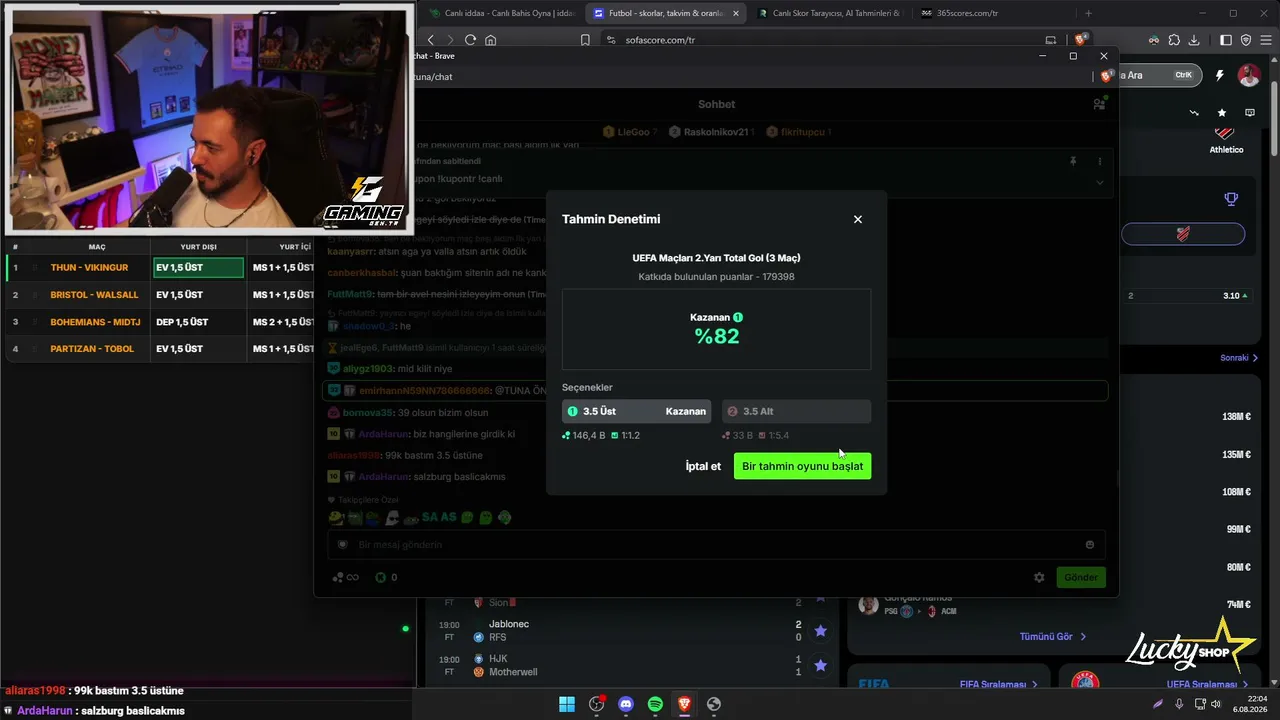Pin toggle on the pinned chat message

1073,161
